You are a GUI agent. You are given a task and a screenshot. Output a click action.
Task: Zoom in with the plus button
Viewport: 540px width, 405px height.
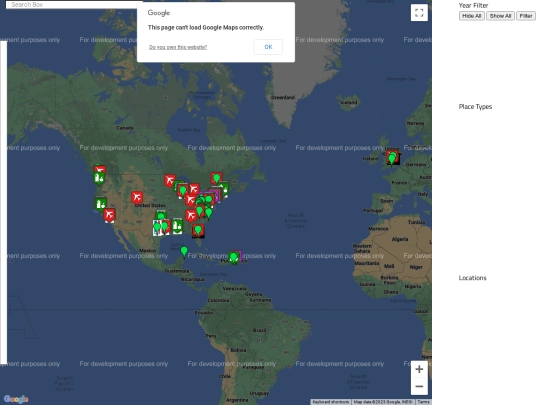click(x=419, y=369)
